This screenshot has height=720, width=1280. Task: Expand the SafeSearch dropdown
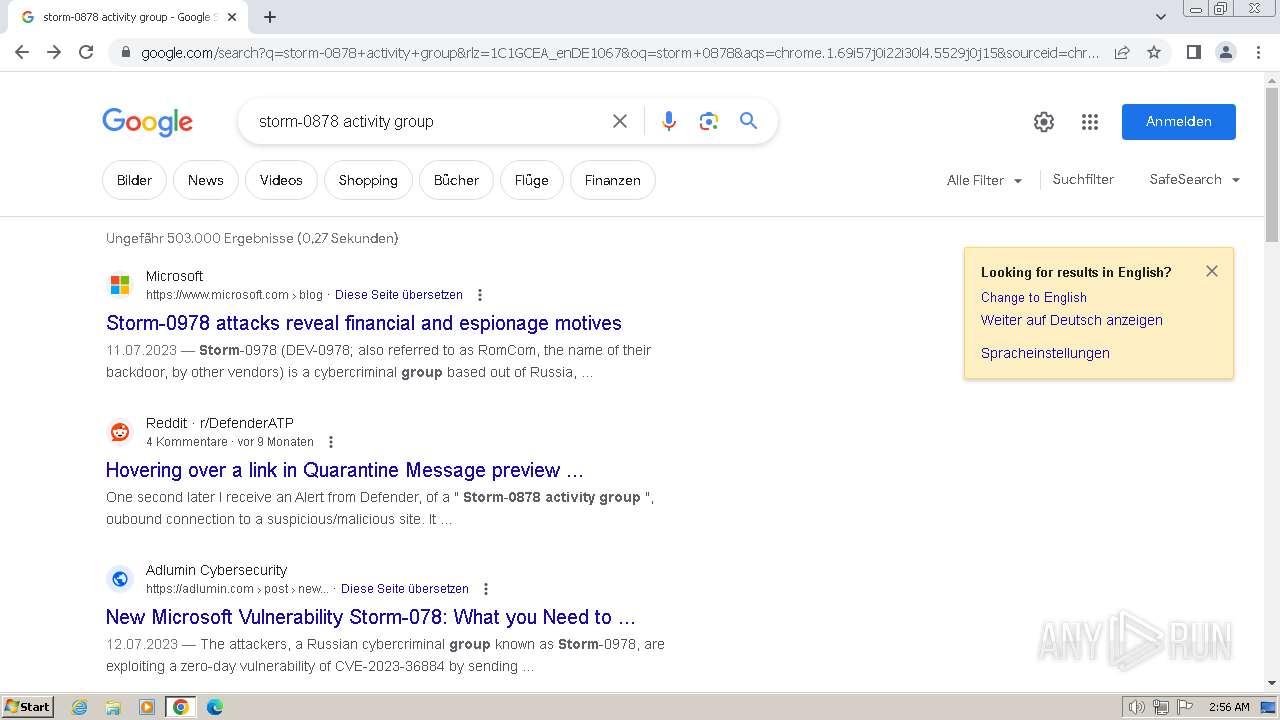(x=1195, y=179)
